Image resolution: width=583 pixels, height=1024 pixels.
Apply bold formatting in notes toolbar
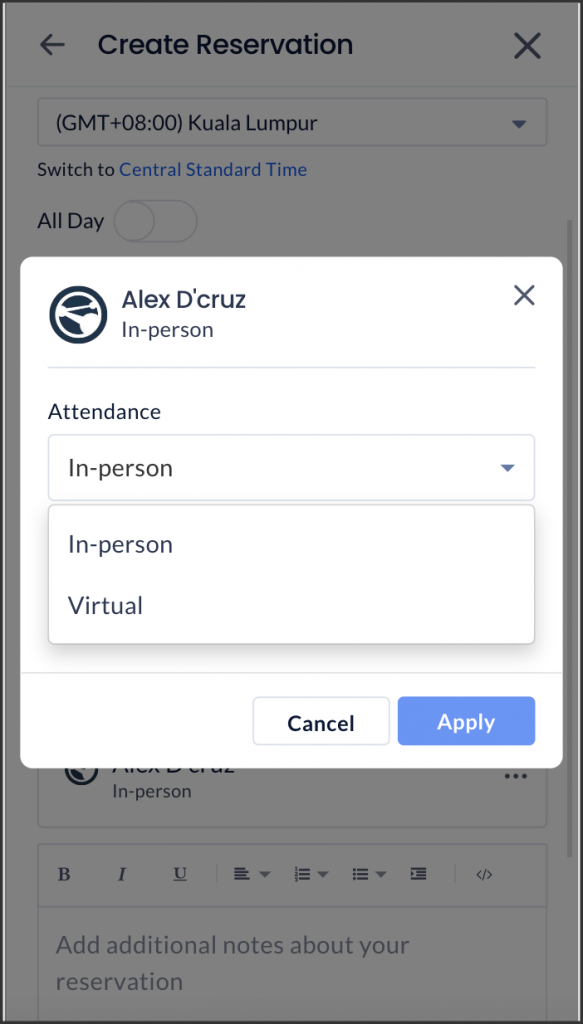[64, 874]
